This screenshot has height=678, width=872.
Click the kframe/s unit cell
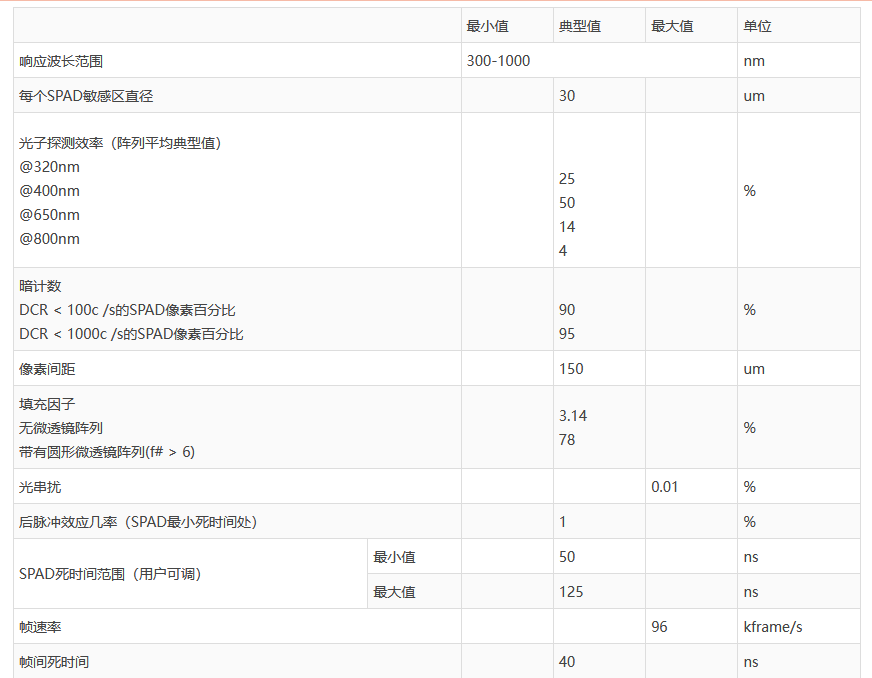click(x=775, y=627)
